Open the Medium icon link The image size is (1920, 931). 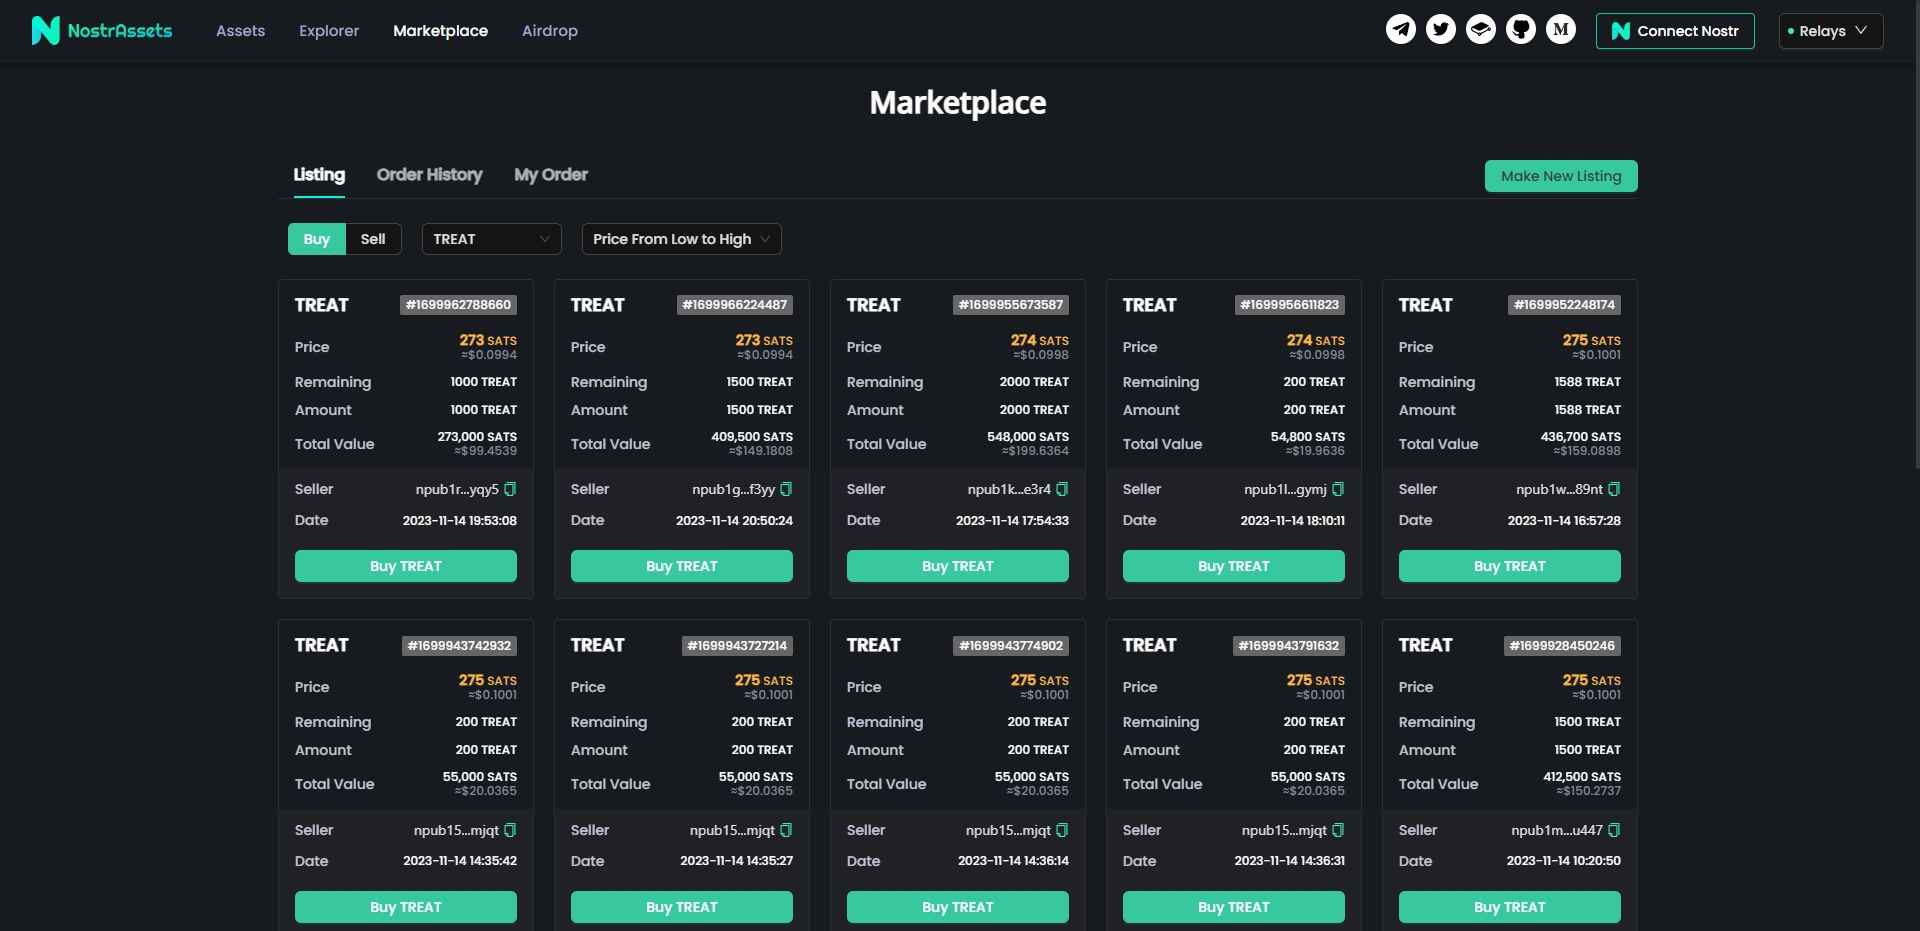[1560, 30]
